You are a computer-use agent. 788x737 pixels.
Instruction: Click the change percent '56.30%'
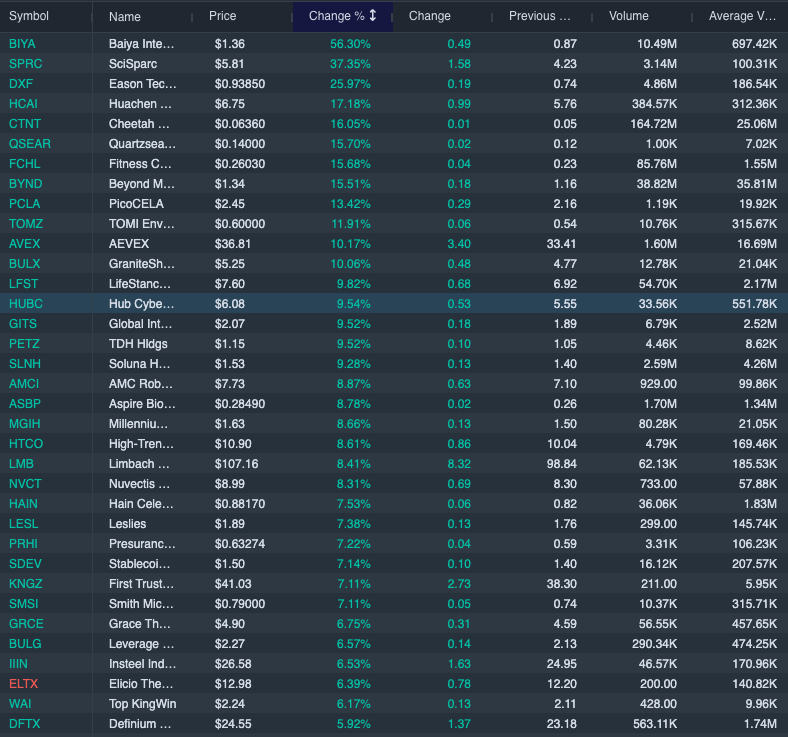pyautogui.click(x=350, y=44)
